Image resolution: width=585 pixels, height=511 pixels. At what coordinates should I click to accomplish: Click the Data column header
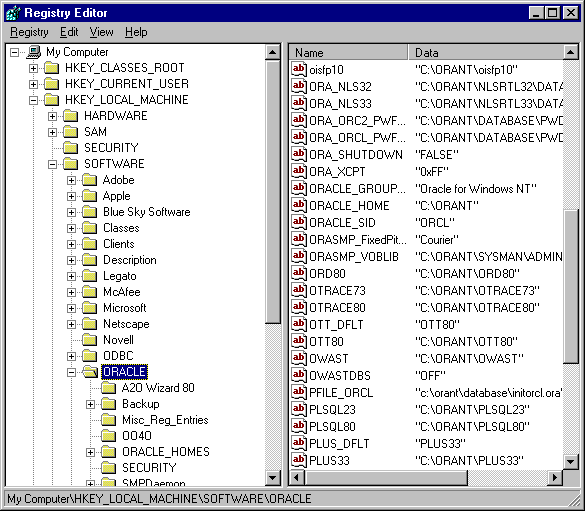[486, 53]
